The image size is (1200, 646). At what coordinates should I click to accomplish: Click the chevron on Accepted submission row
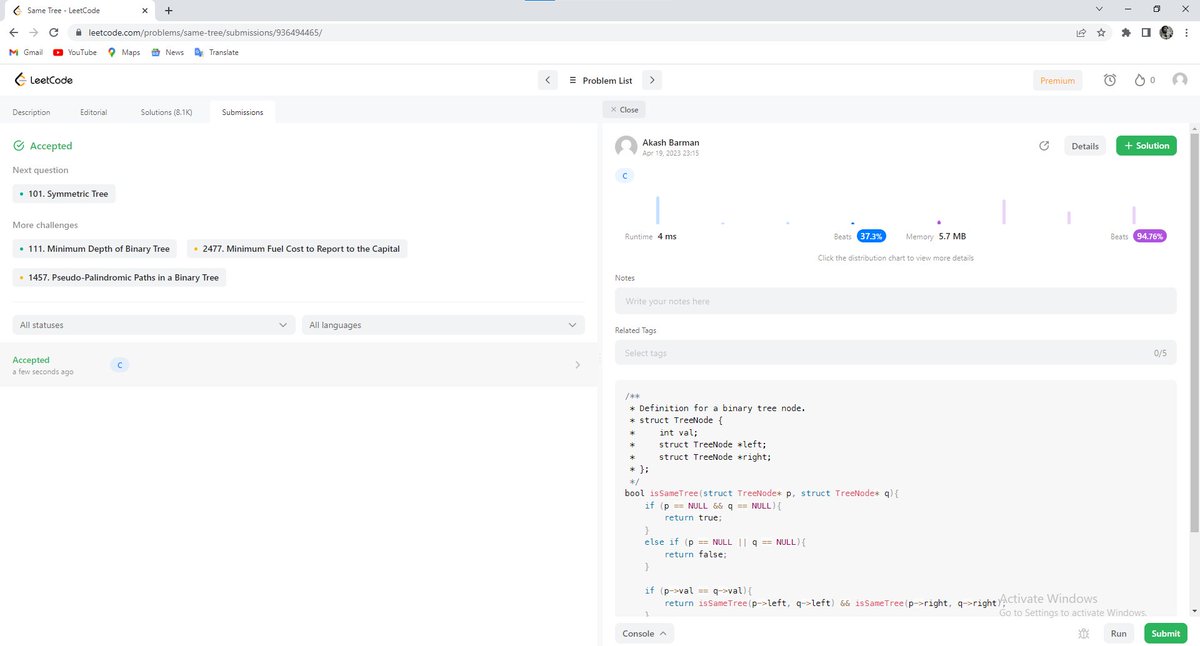click(577, 365)
